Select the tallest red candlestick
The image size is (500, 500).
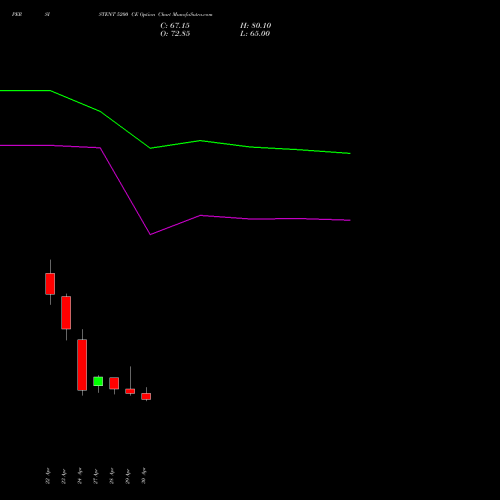[82, 365]
